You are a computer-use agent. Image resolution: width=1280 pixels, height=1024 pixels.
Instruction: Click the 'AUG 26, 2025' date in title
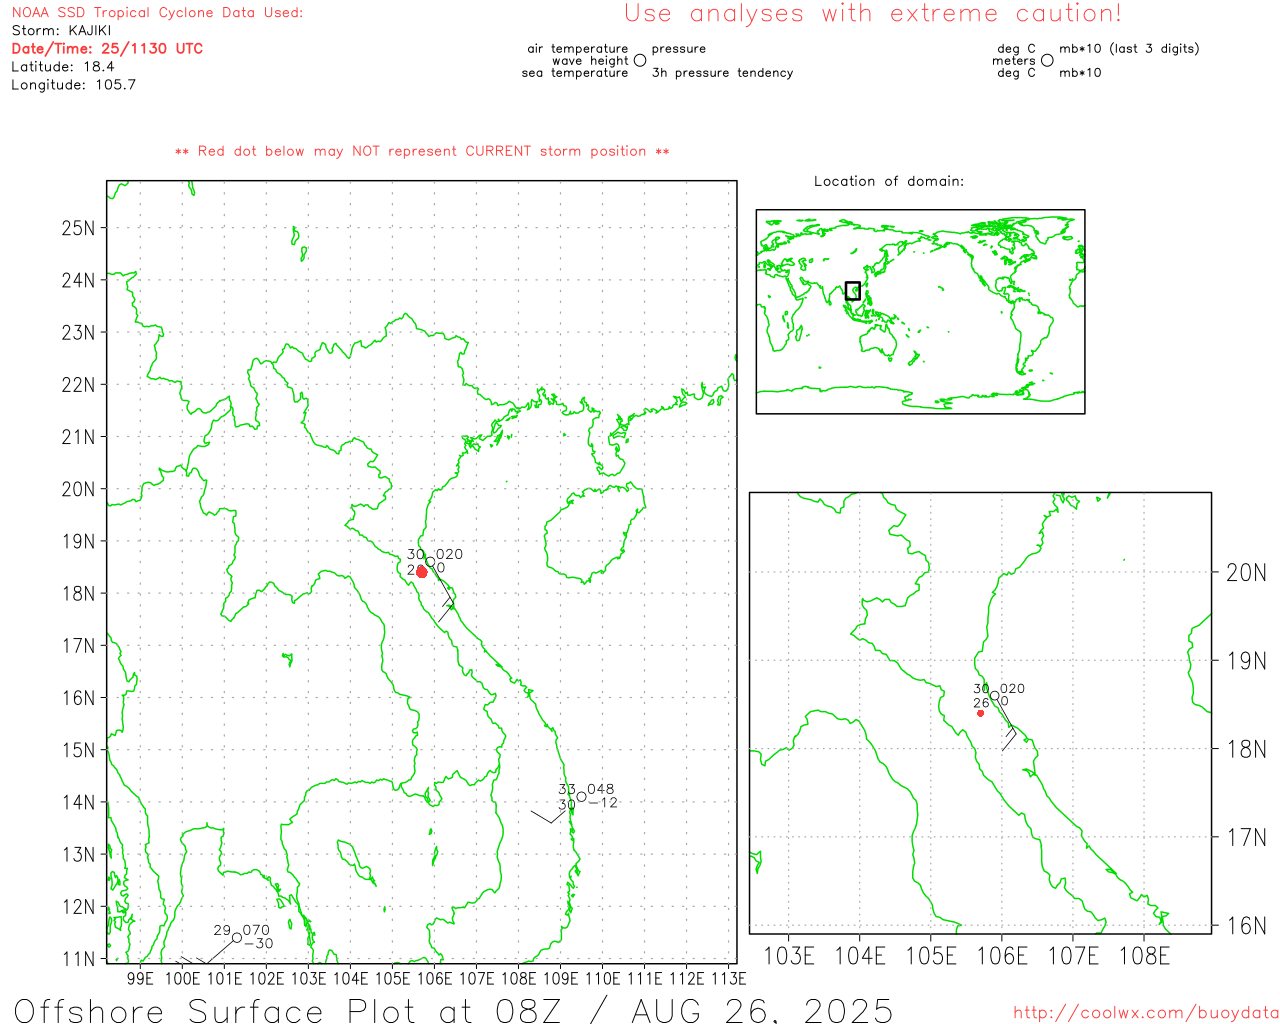762,1011
